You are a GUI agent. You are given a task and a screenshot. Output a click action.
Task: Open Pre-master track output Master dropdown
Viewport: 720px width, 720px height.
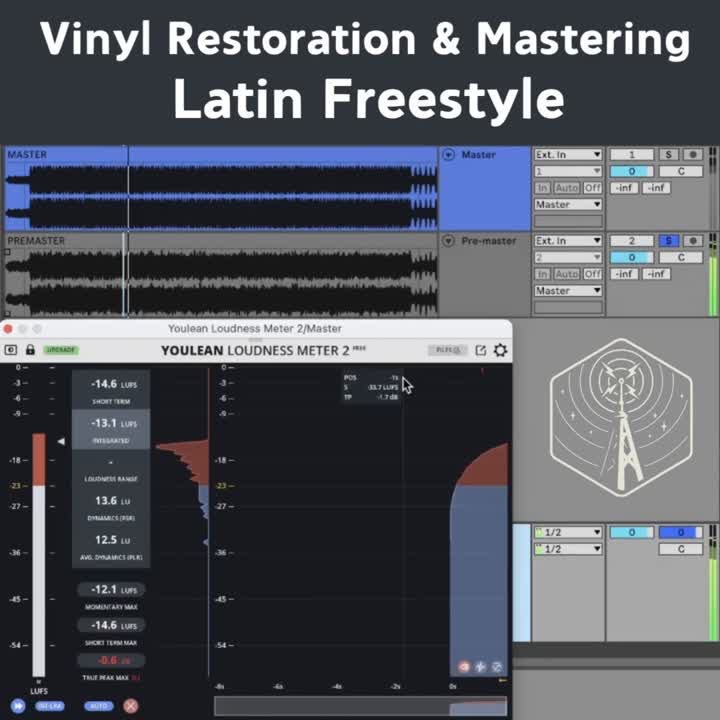tap(568, 291)
